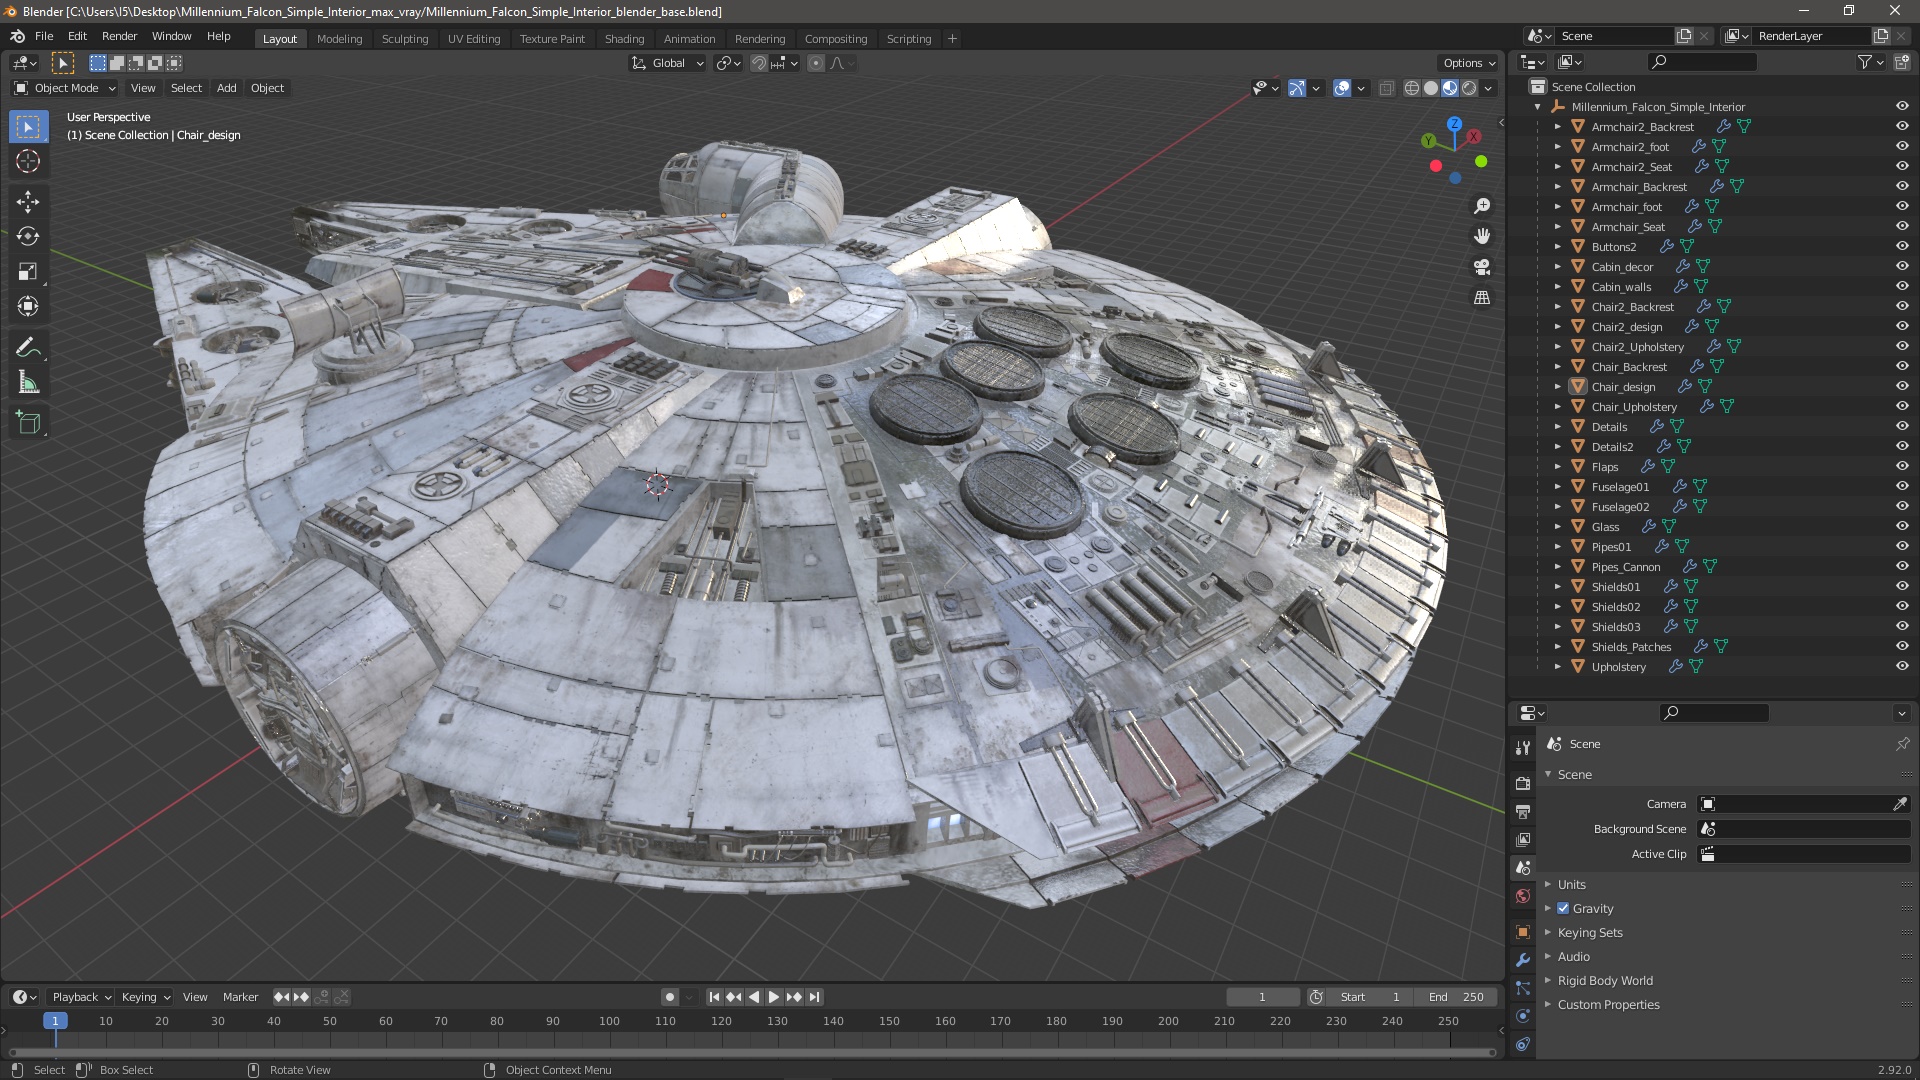
Task: Click the current frame number field
Action: (x=1262, y=997)
